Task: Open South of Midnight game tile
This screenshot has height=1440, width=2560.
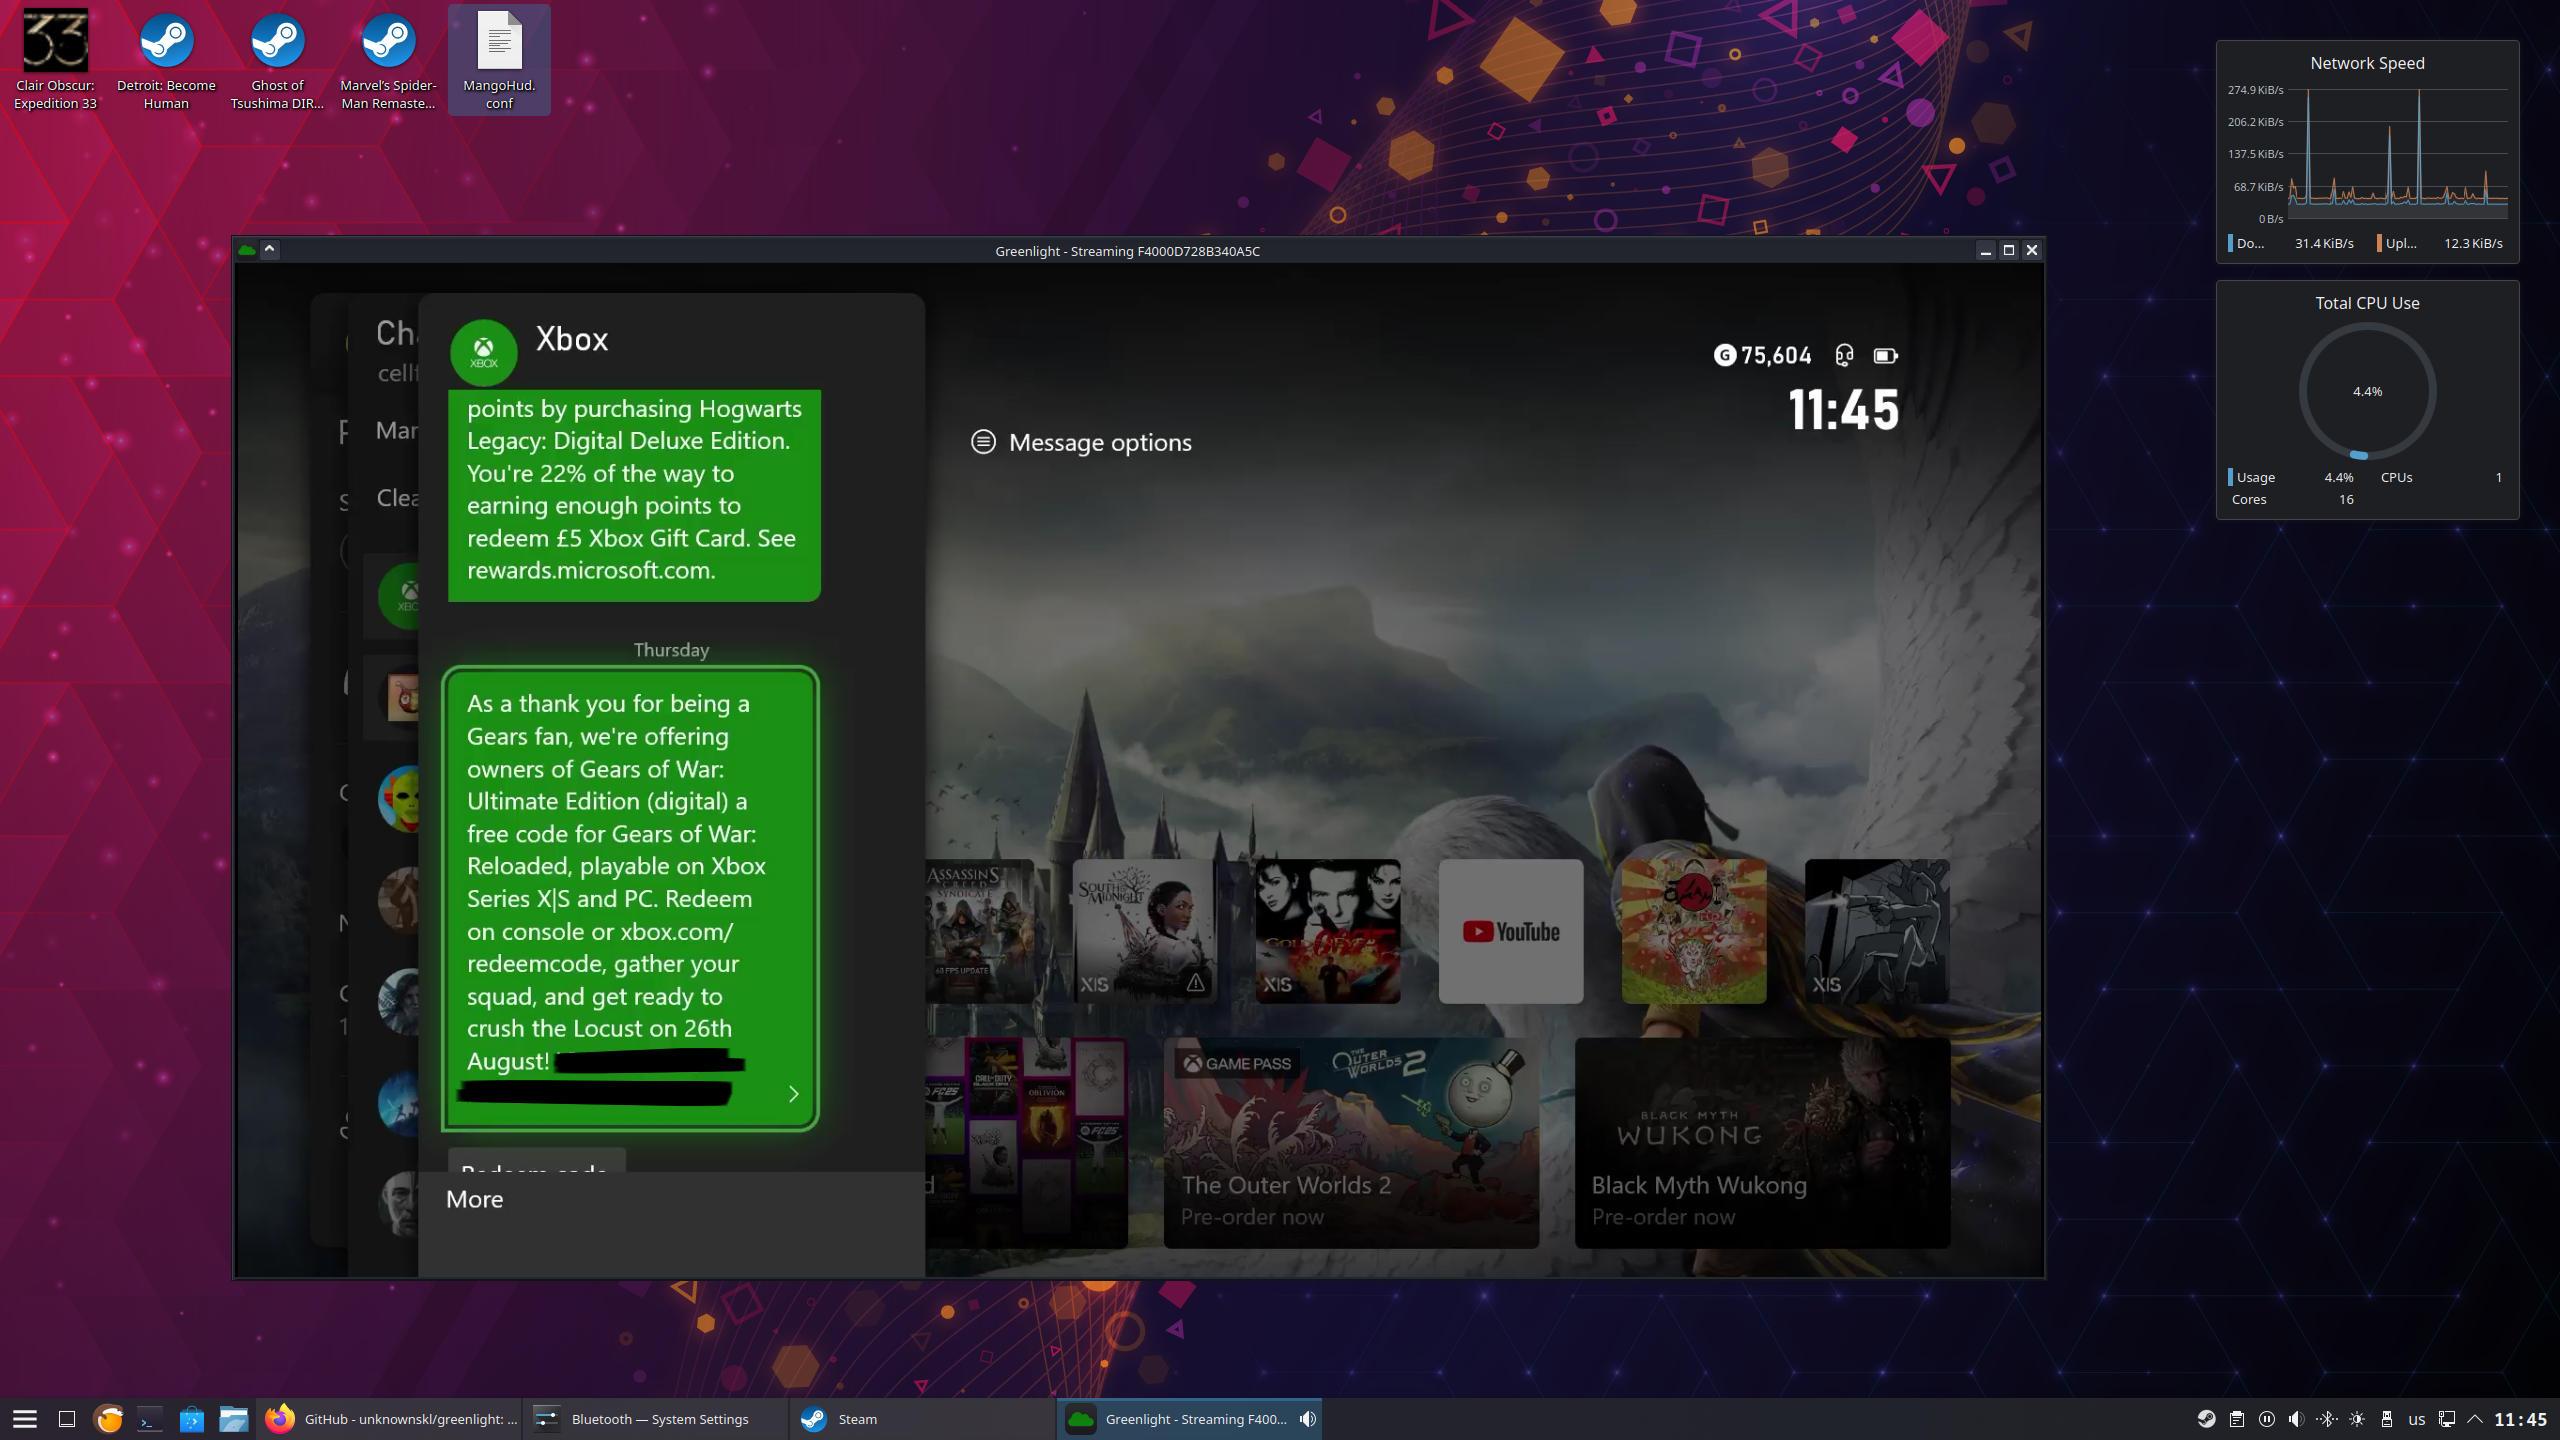Action: tap(1144, 931)
